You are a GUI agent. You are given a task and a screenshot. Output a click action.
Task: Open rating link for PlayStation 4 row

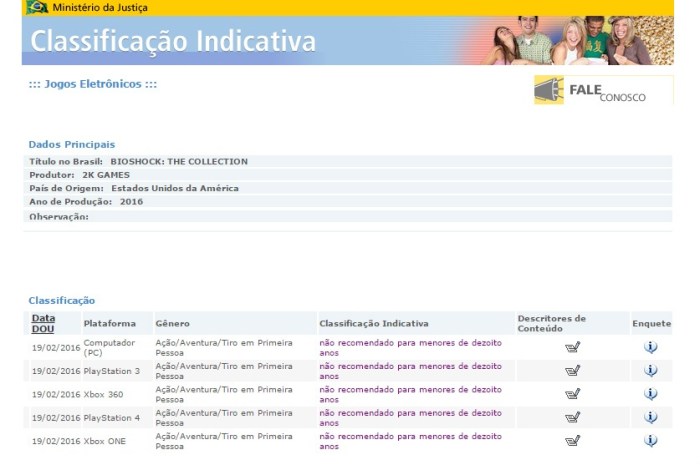410,418
